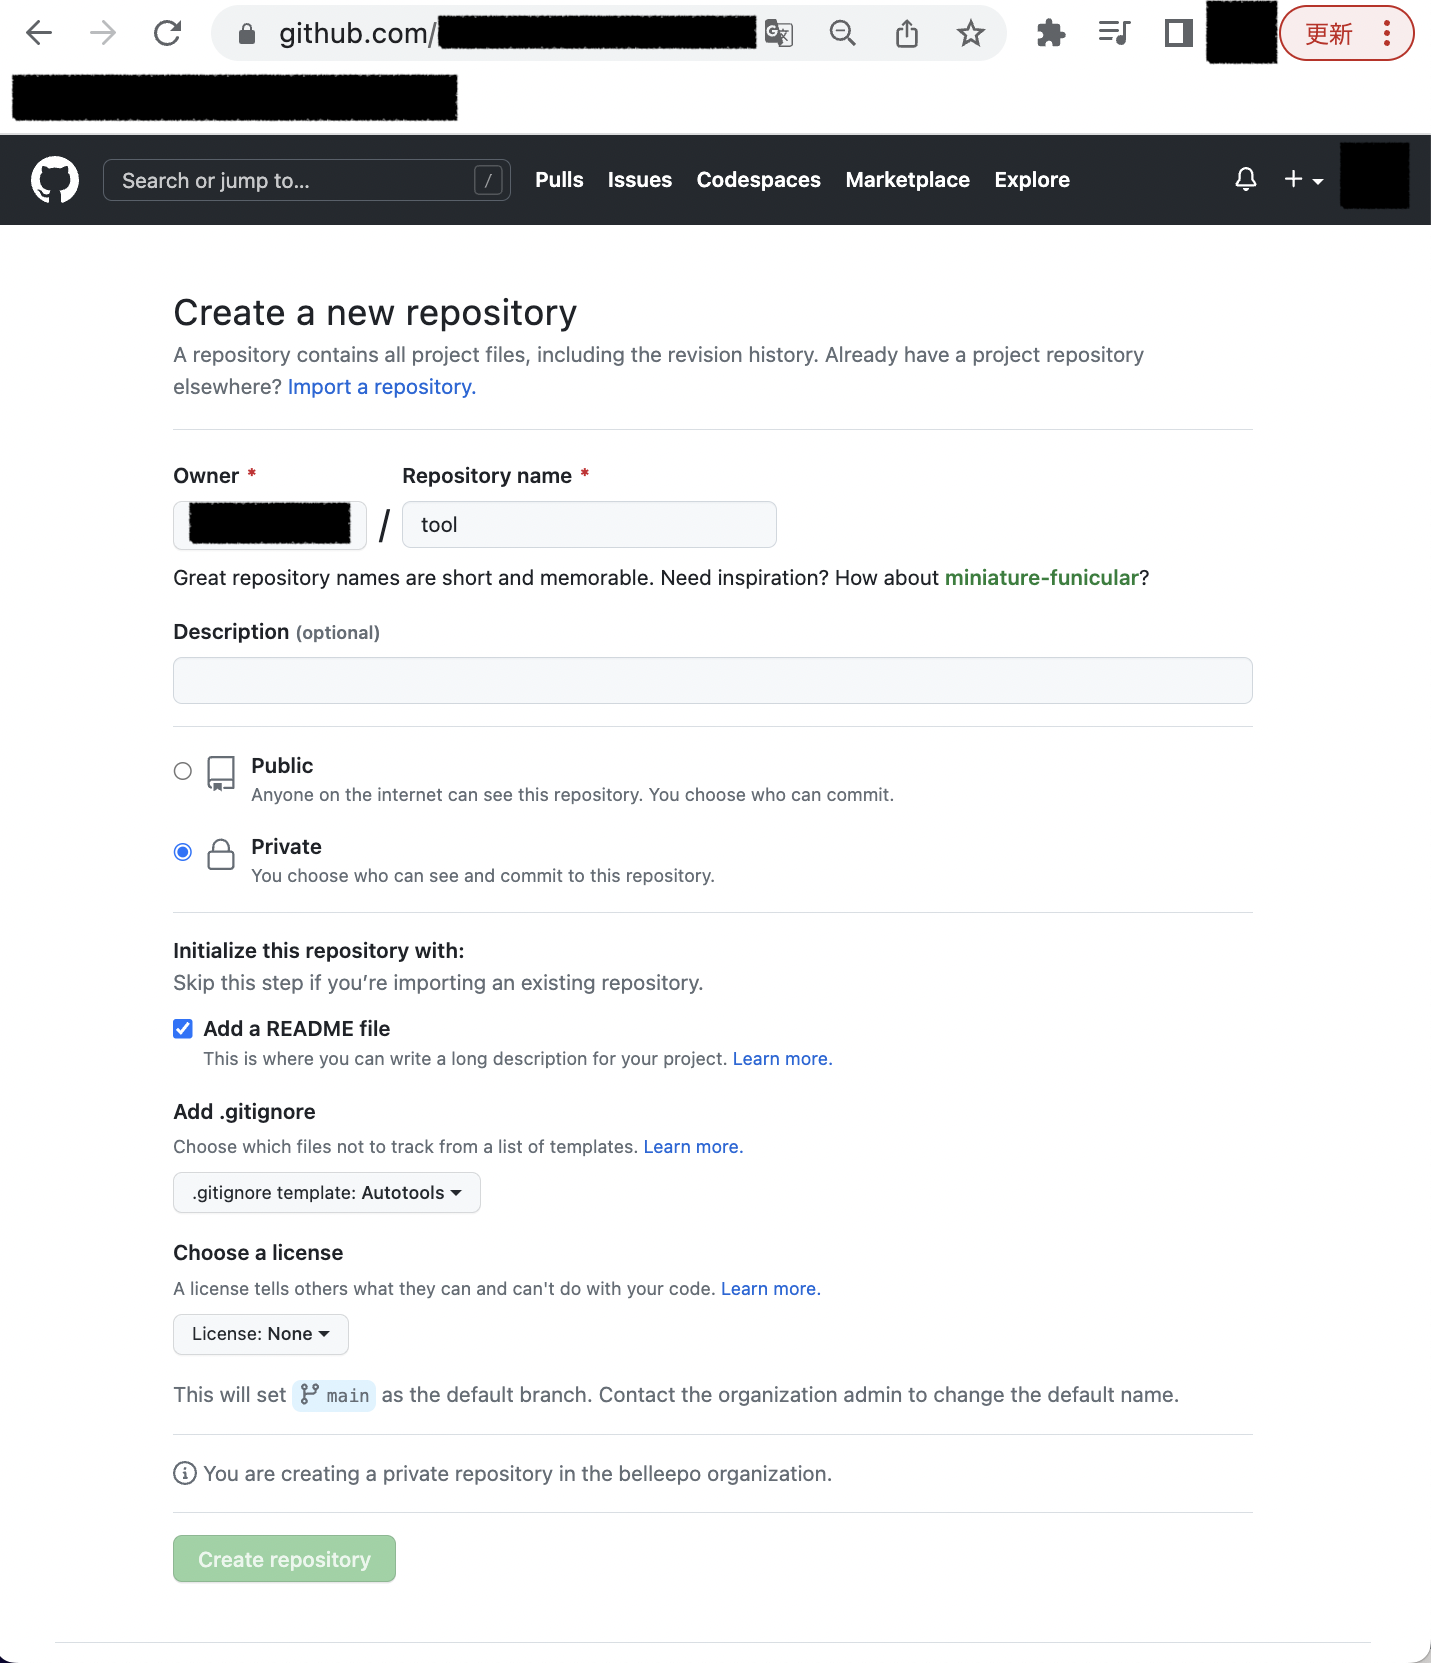
Task: Open Chrome's three-dot menu
Action: [x=1387, y=33]
